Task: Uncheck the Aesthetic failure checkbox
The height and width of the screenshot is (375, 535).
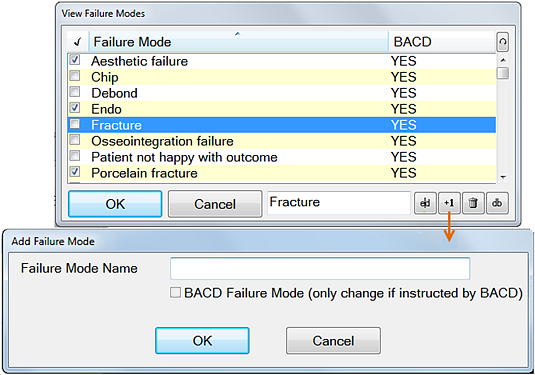Action: point(75,60)
